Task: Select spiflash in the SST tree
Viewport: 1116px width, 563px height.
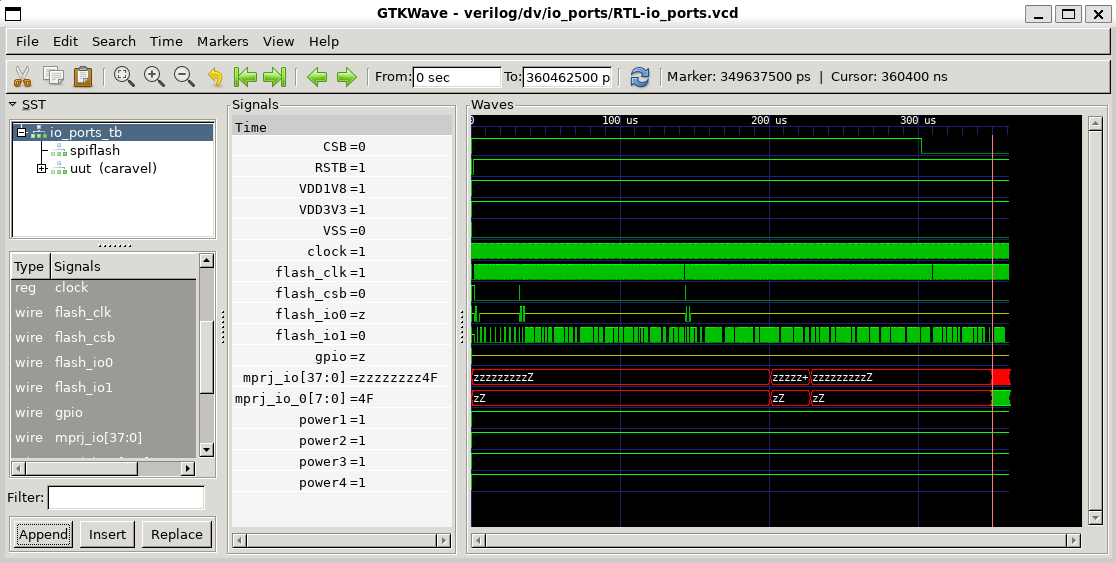Action: 95,150
